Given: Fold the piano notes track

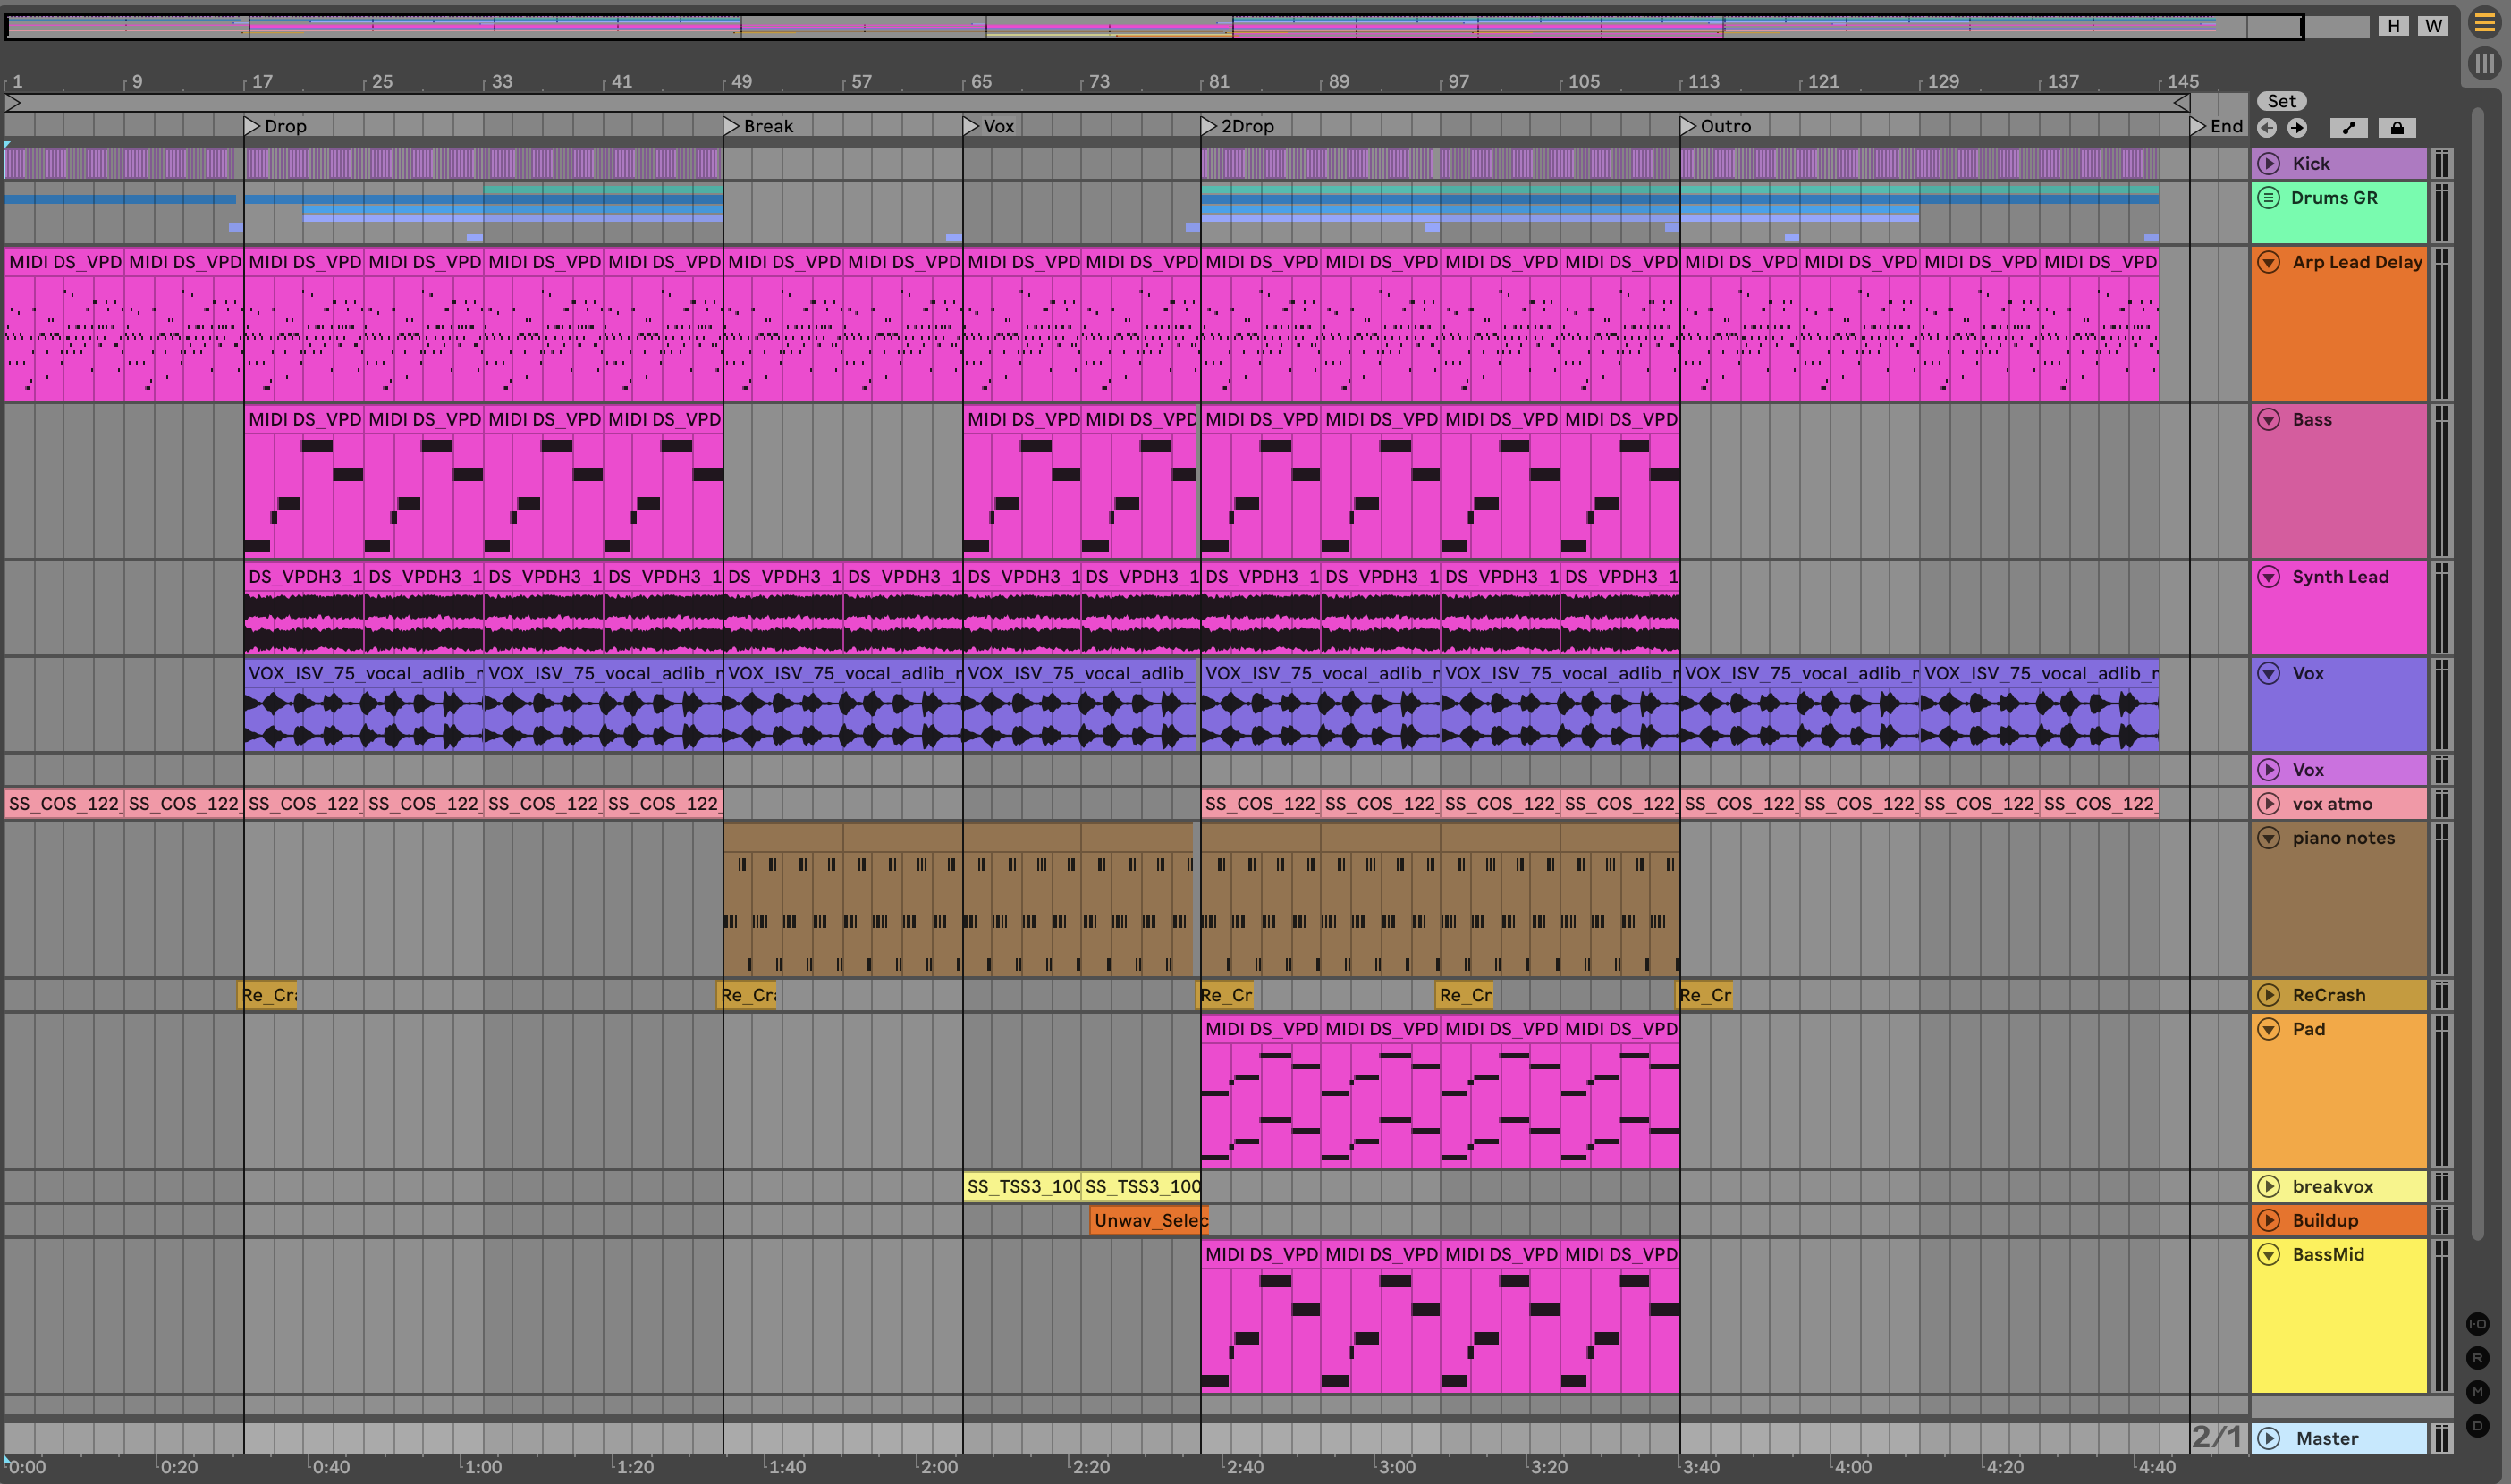Looking at the screenshot, I should pyautogui.click(x=2269, y=838).
